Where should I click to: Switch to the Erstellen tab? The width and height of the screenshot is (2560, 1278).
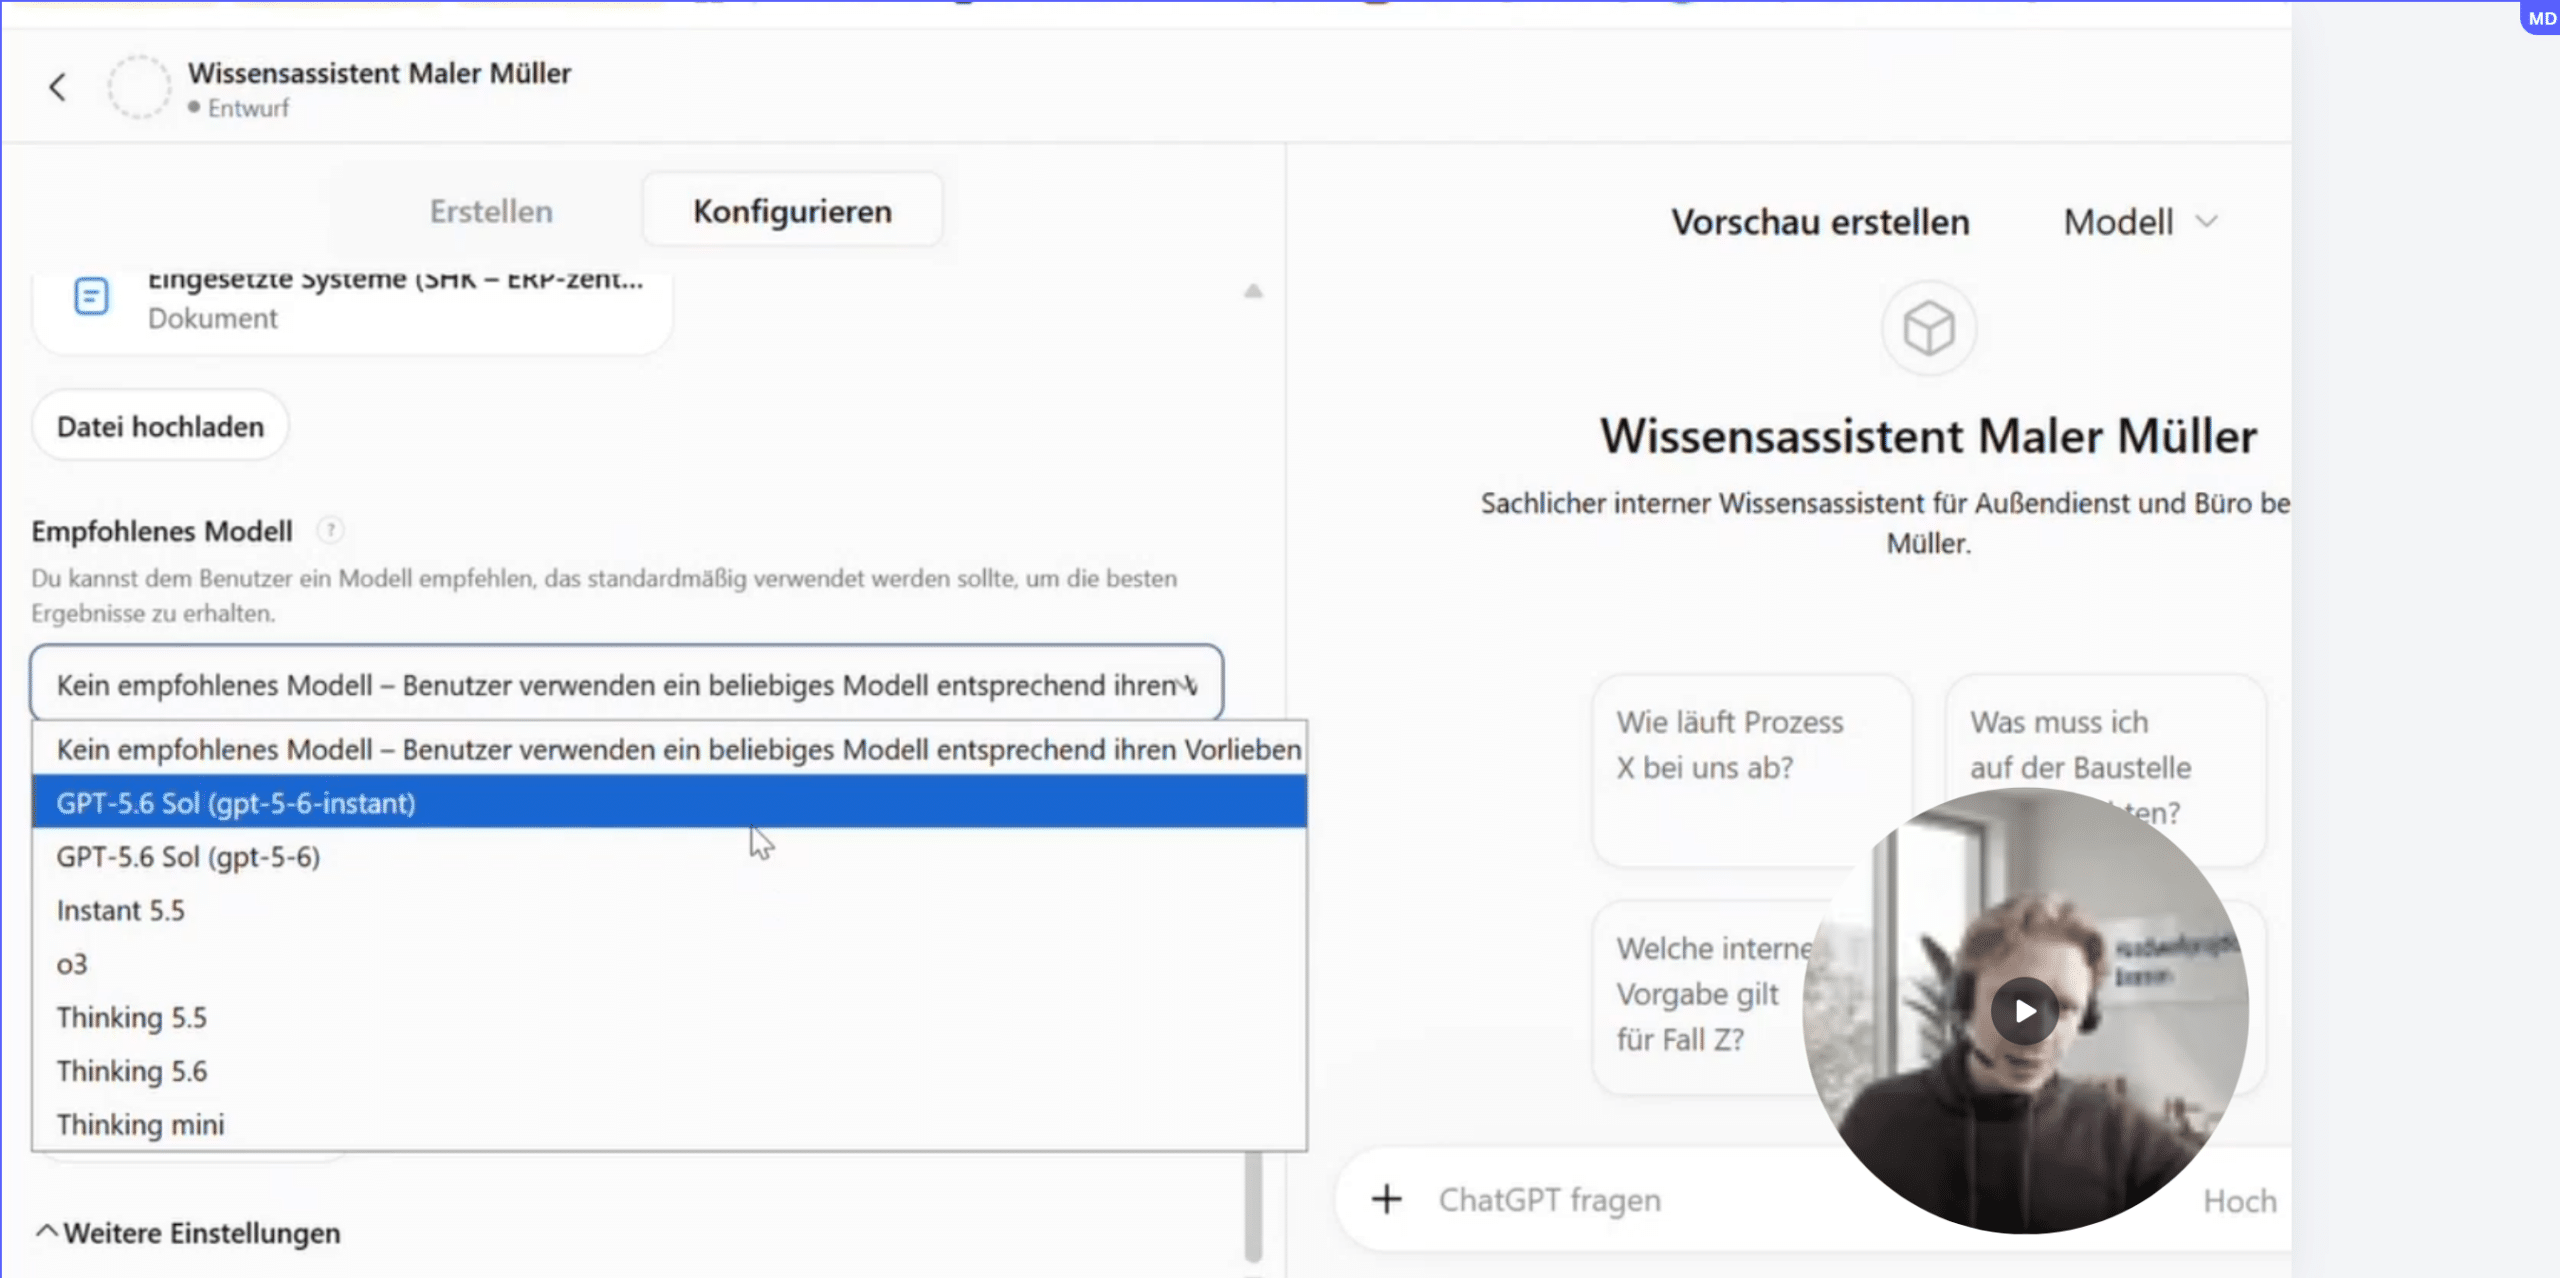click(x=491, y=211)
